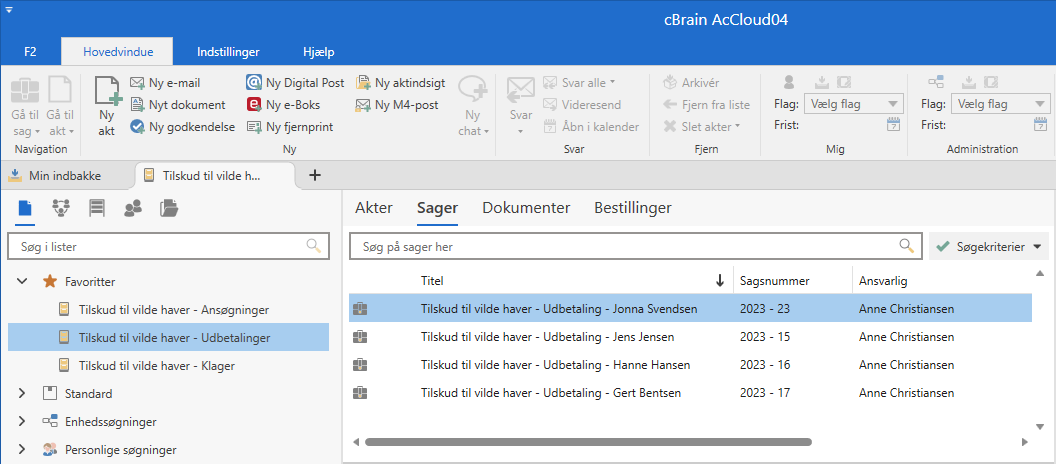Expand the Standard tree node
Viewport: 1056px width, 464px height.
22,394
